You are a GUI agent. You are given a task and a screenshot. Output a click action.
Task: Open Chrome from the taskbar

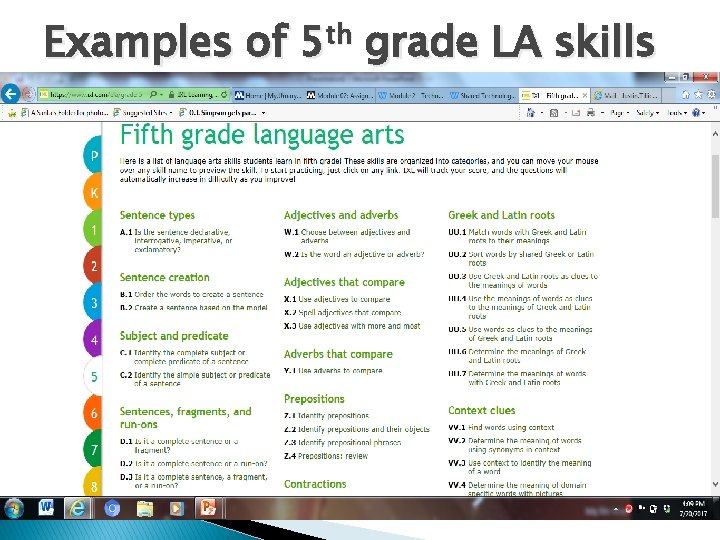(112, 509)
